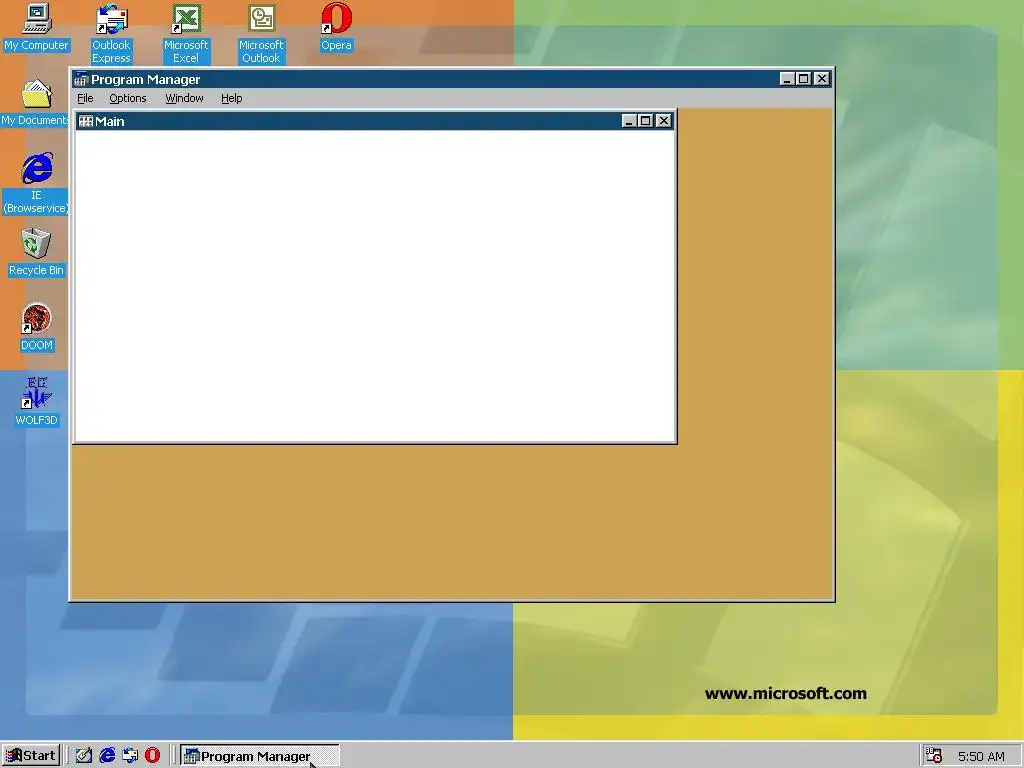Maximize the Program Manager window
Screen dimensions: 1024x768
(804, 79)
